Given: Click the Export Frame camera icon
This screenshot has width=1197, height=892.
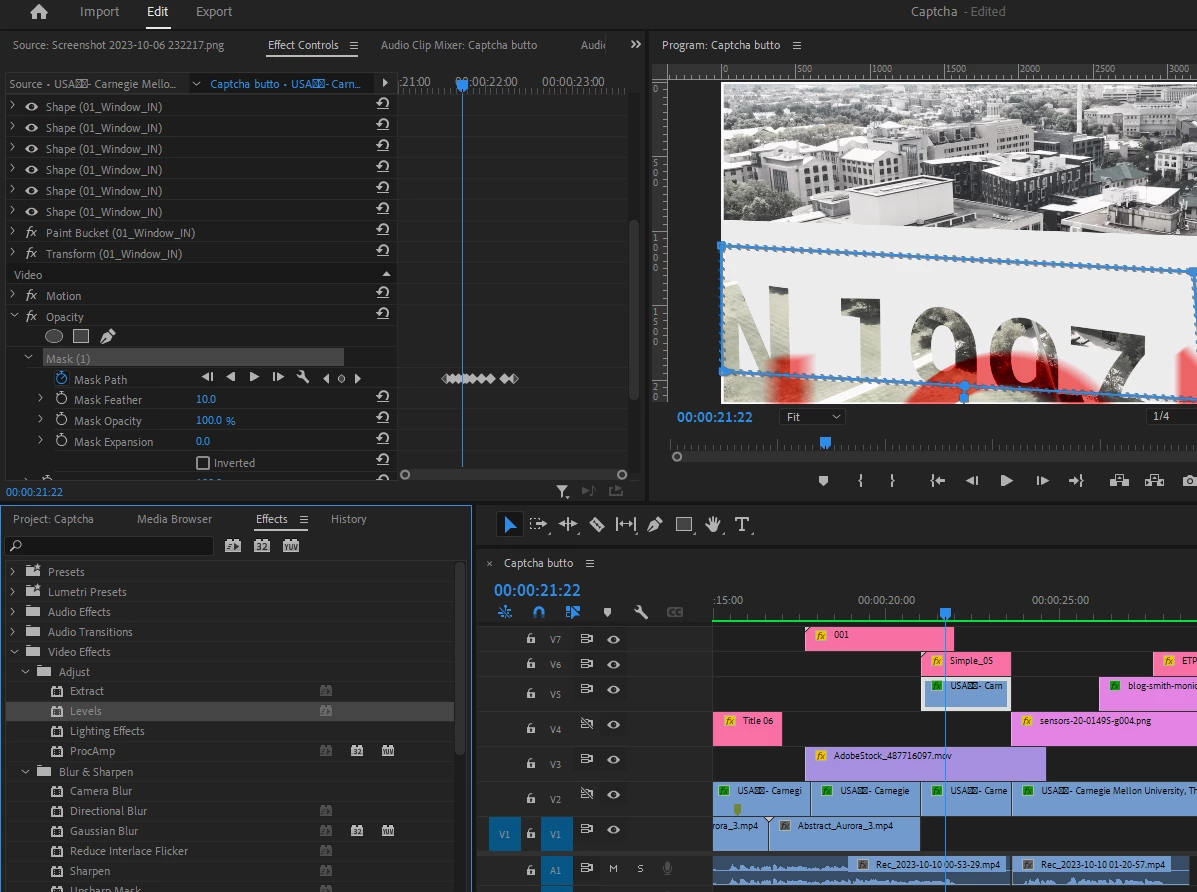Looking at the screenshot, I should click(1189, 480).
